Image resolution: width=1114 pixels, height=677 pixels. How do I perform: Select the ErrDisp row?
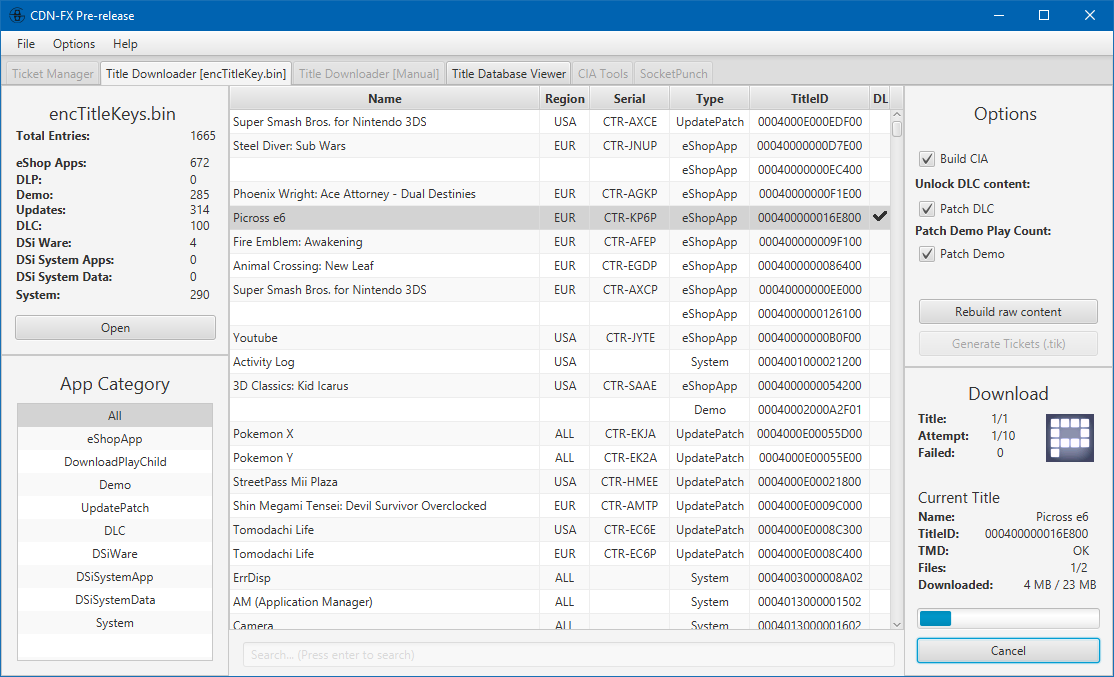[560, 578]
